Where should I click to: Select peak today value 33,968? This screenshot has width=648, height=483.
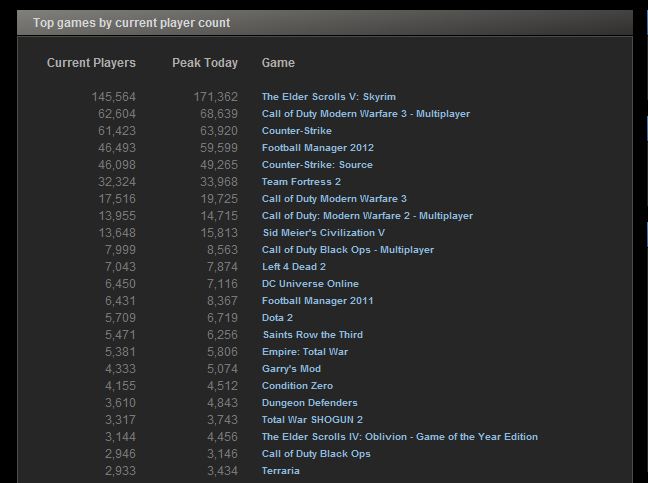click(x=219, y=181)
